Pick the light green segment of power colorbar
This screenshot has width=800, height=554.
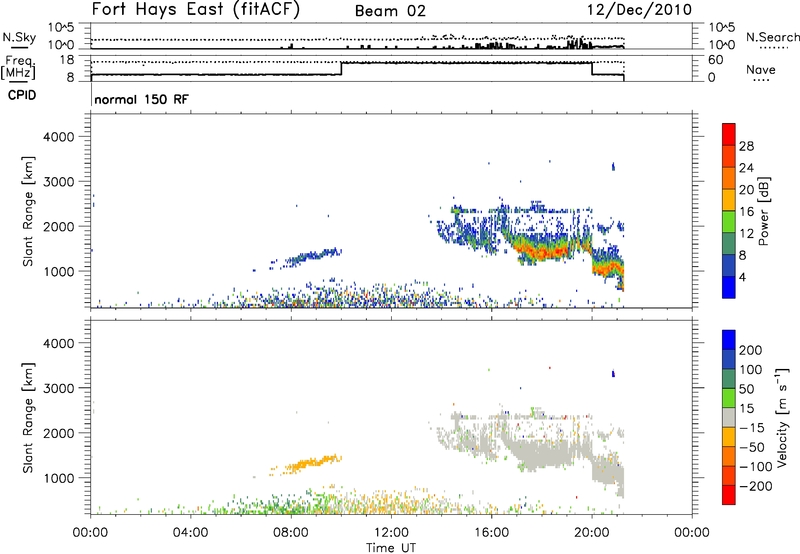pyautogui.click(x=729, y=221)
